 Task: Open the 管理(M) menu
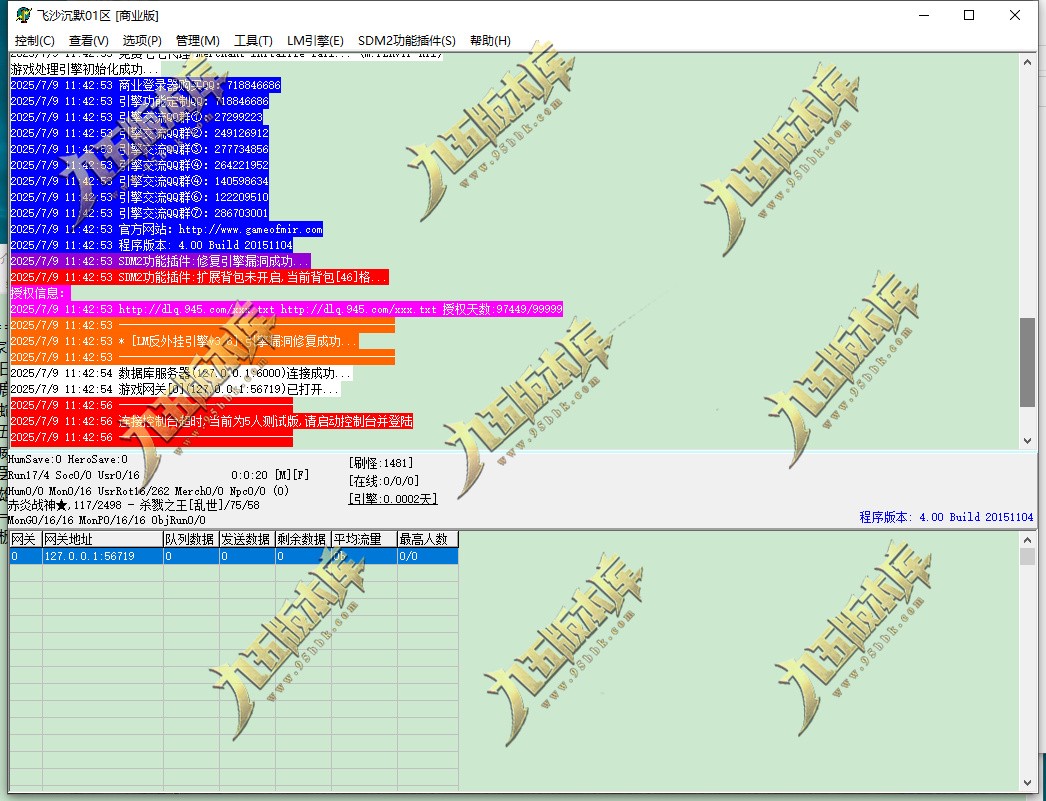tap(197, 41)
